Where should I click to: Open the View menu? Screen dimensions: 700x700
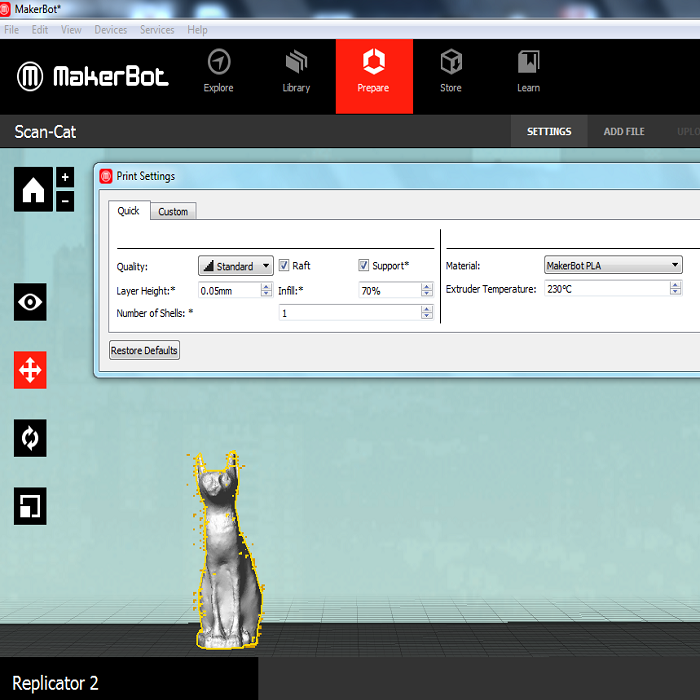(71, 30)
